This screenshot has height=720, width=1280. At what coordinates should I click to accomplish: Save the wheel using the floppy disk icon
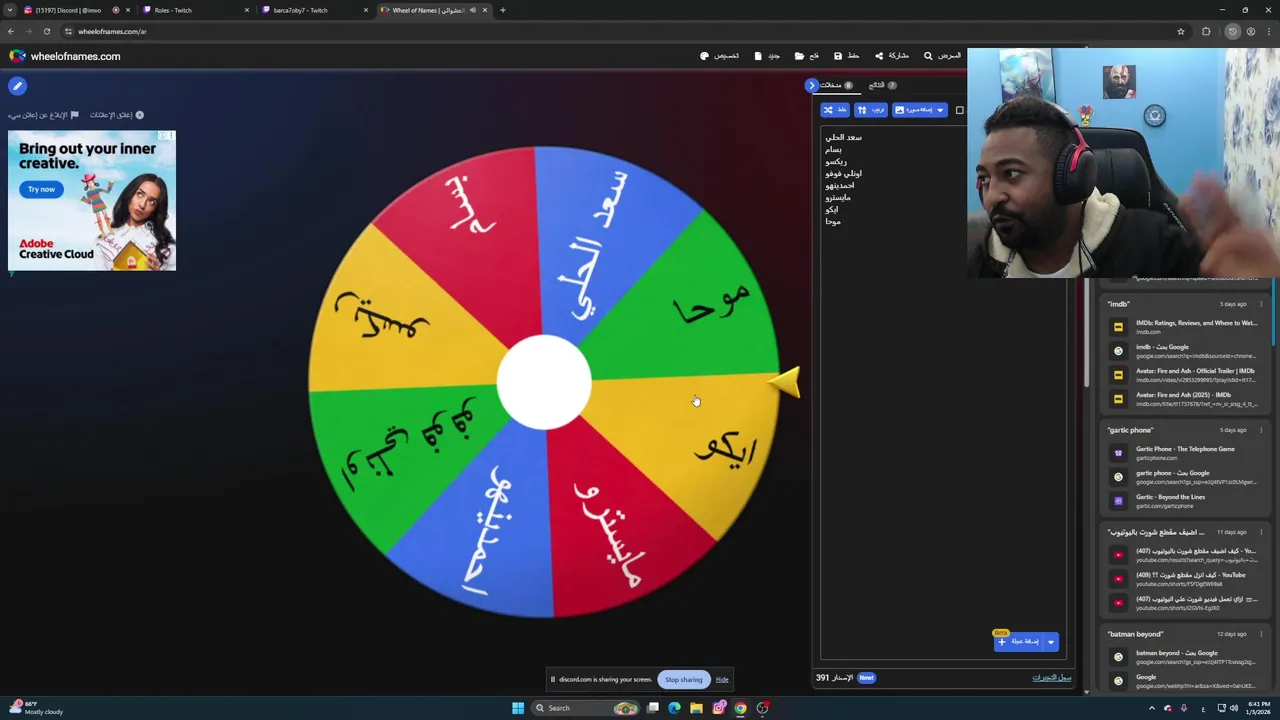pos(846,56)
